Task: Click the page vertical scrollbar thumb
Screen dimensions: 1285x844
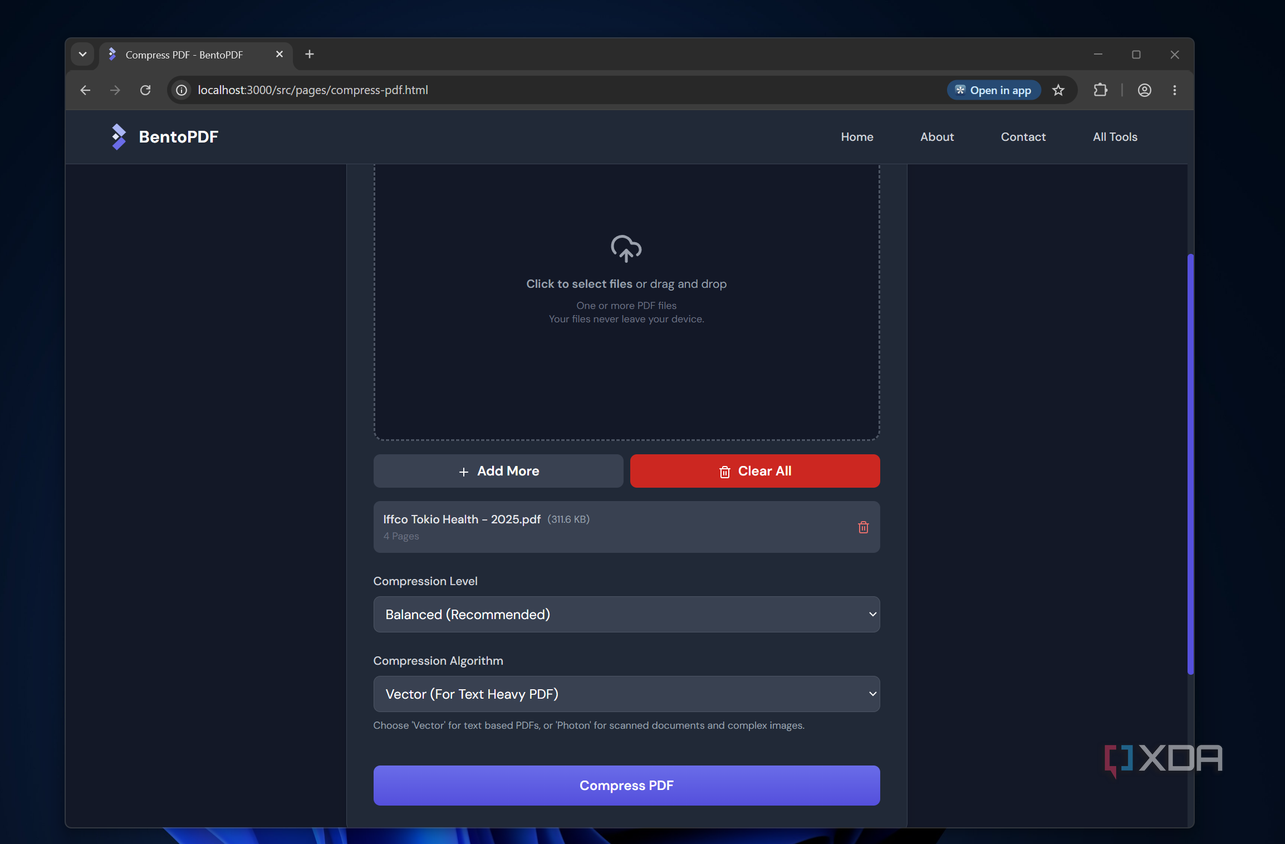Action: pos(1190,464)
